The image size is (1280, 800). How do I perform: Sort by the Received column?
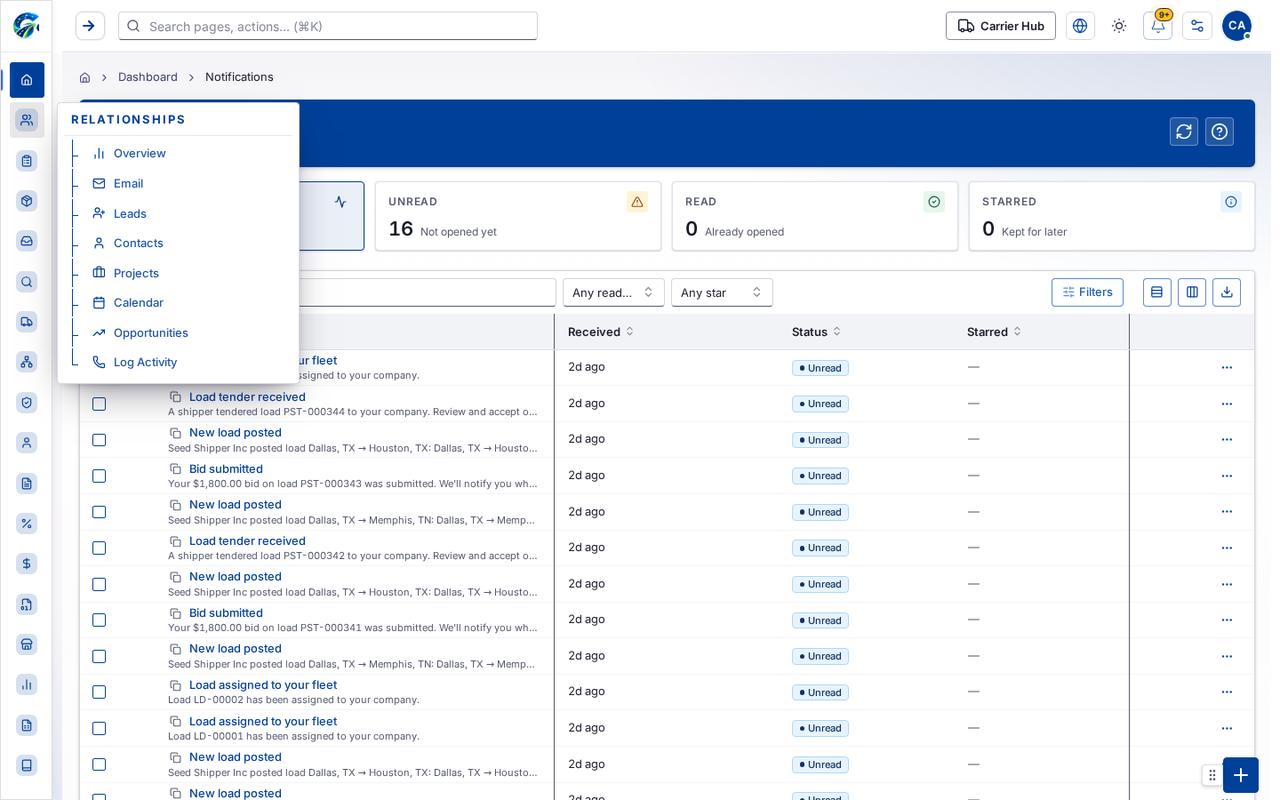point(600,332)
